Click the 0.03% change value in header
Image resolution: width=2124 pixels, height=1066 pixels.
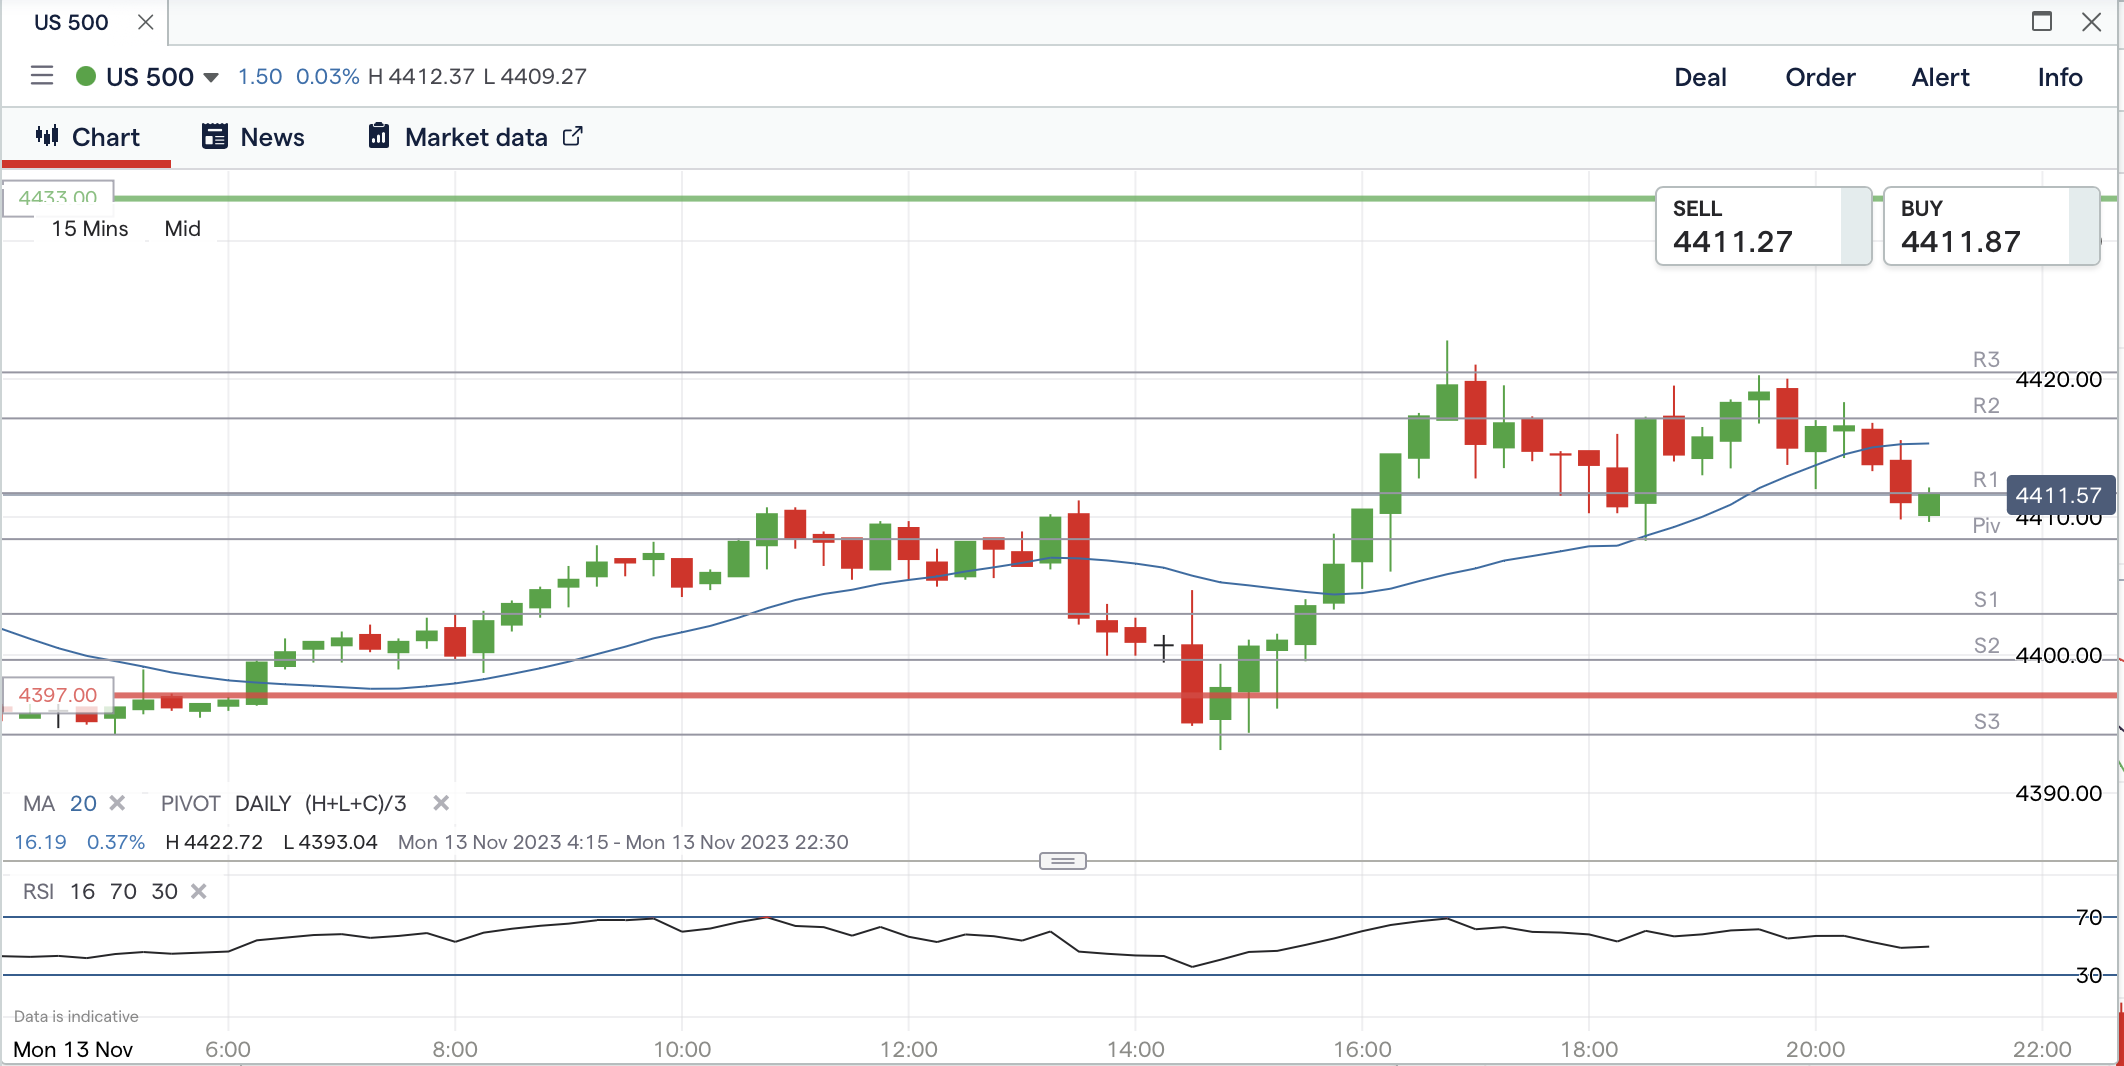pos(327,77)
